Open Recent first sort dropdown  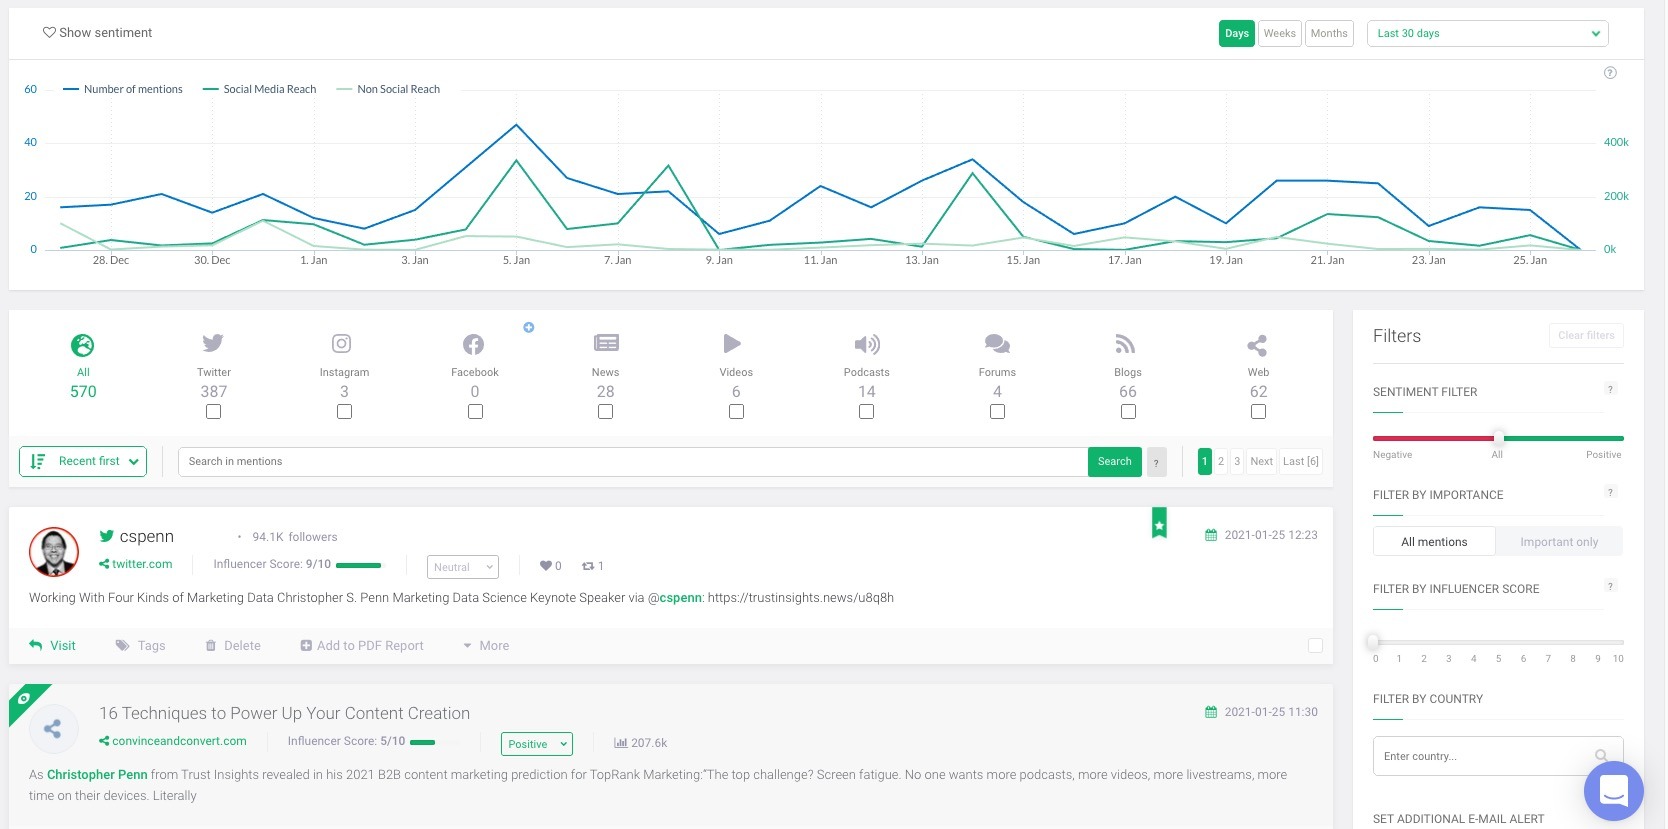(x=83, y=461)
